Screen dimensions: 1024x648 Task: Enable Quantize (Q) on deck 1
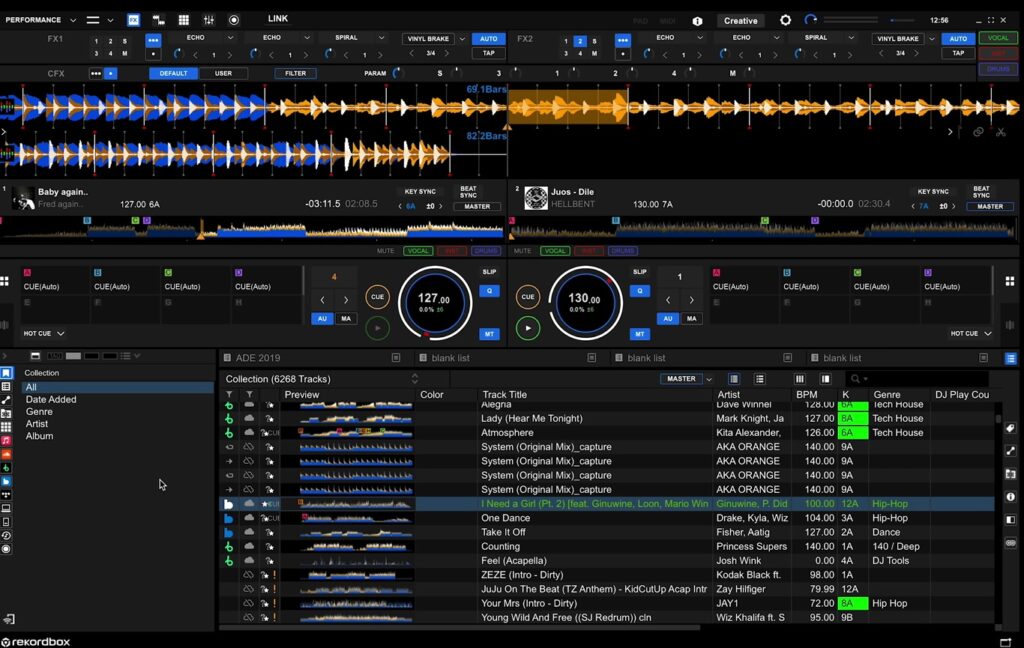[x=488, y=291]
